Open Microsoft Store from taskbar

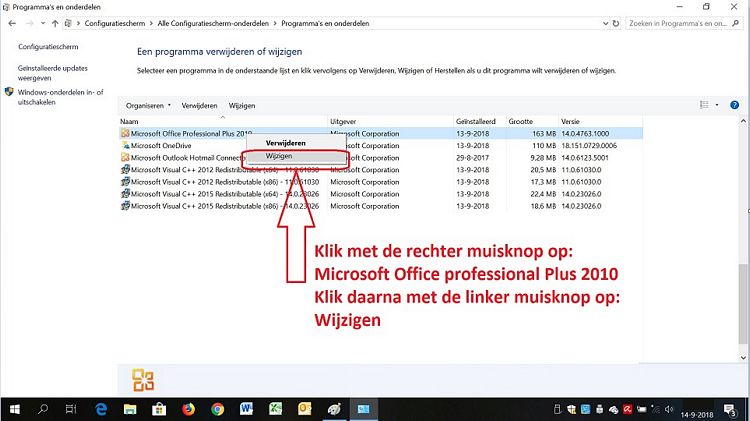[x=159, y=409]
